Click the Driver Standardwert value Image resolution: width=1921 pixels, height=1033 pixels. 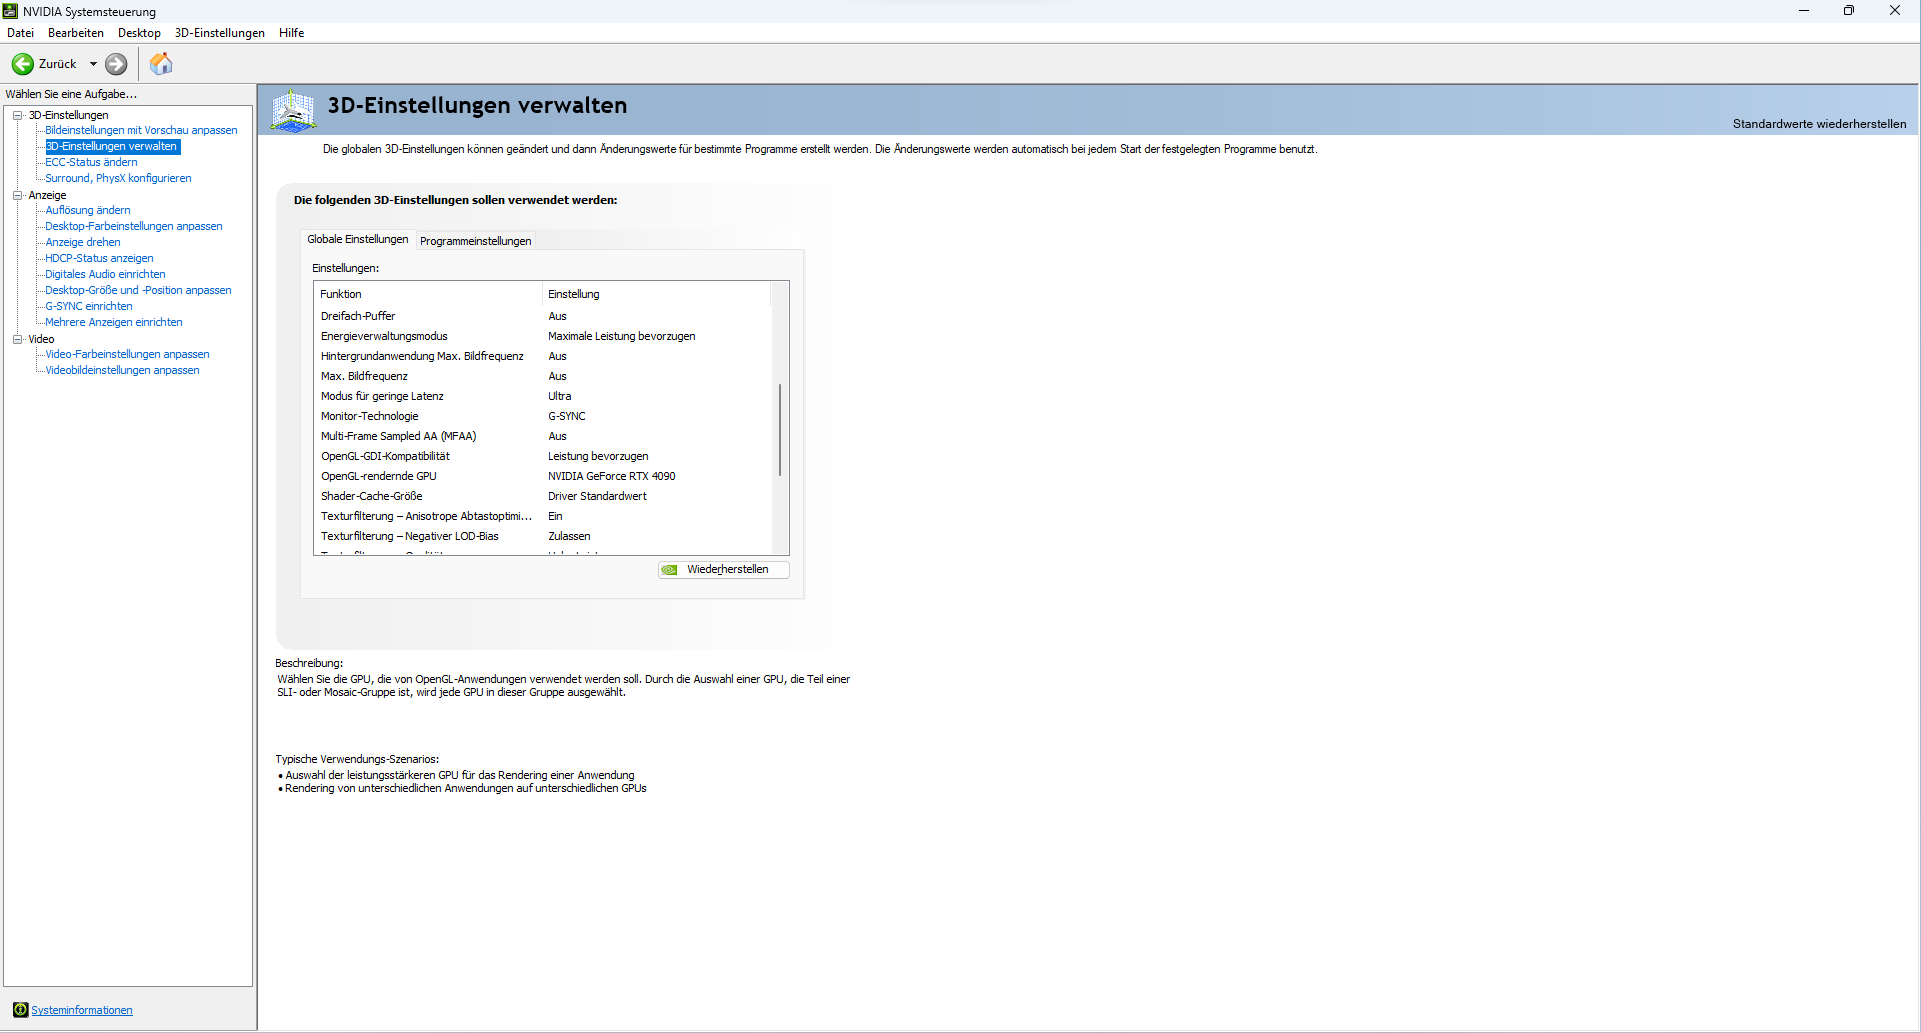[x=597, y=496]
